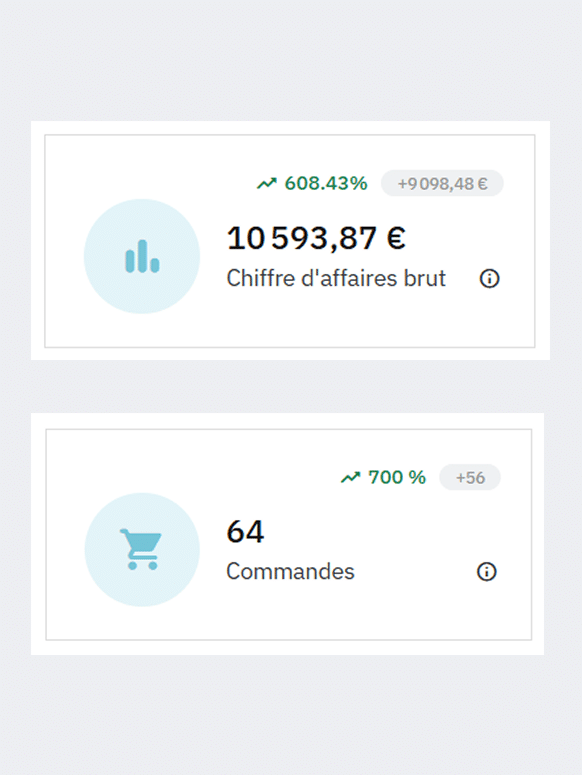Click the Chiffre d'affaires brut label
582x775 pixels.
tap(336, 278)
